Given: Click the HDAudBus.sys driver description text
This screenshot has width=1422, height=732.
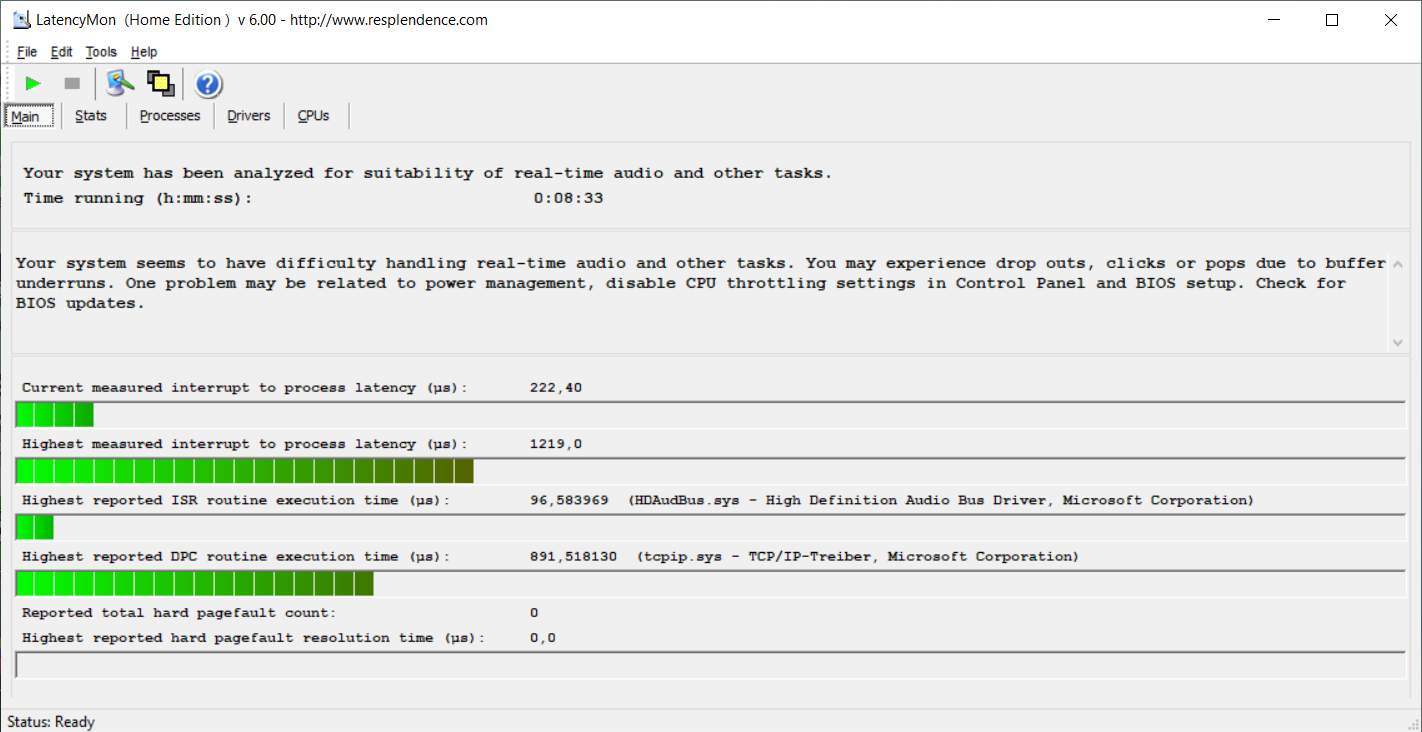Looking at the screenshot, I should [x=941, y=500].
